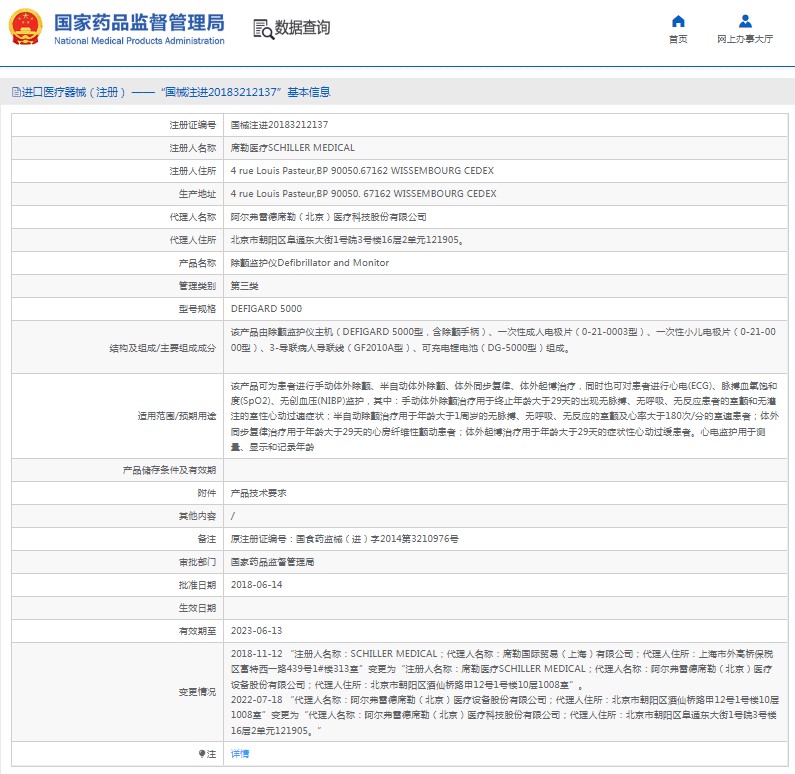Select agent name 阿尔弗雷德席勒 company value
This screenshot has height=774, width=795.
pyautogui.click(x=328, y=217)
